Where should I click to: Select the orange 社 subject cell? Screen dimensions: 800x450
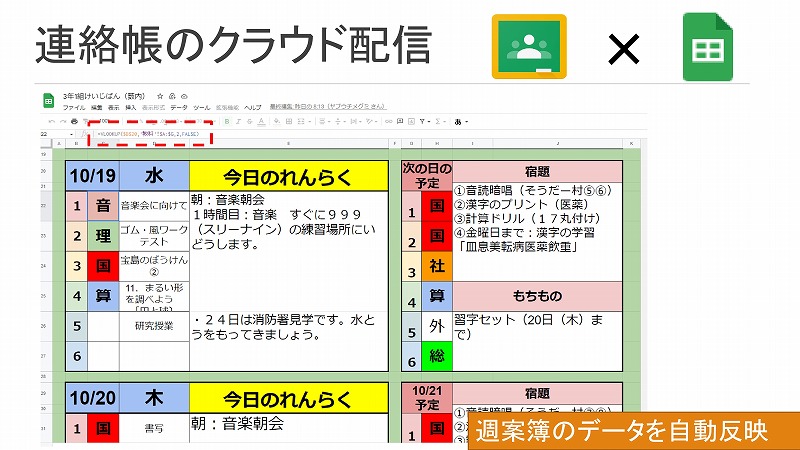437,266
